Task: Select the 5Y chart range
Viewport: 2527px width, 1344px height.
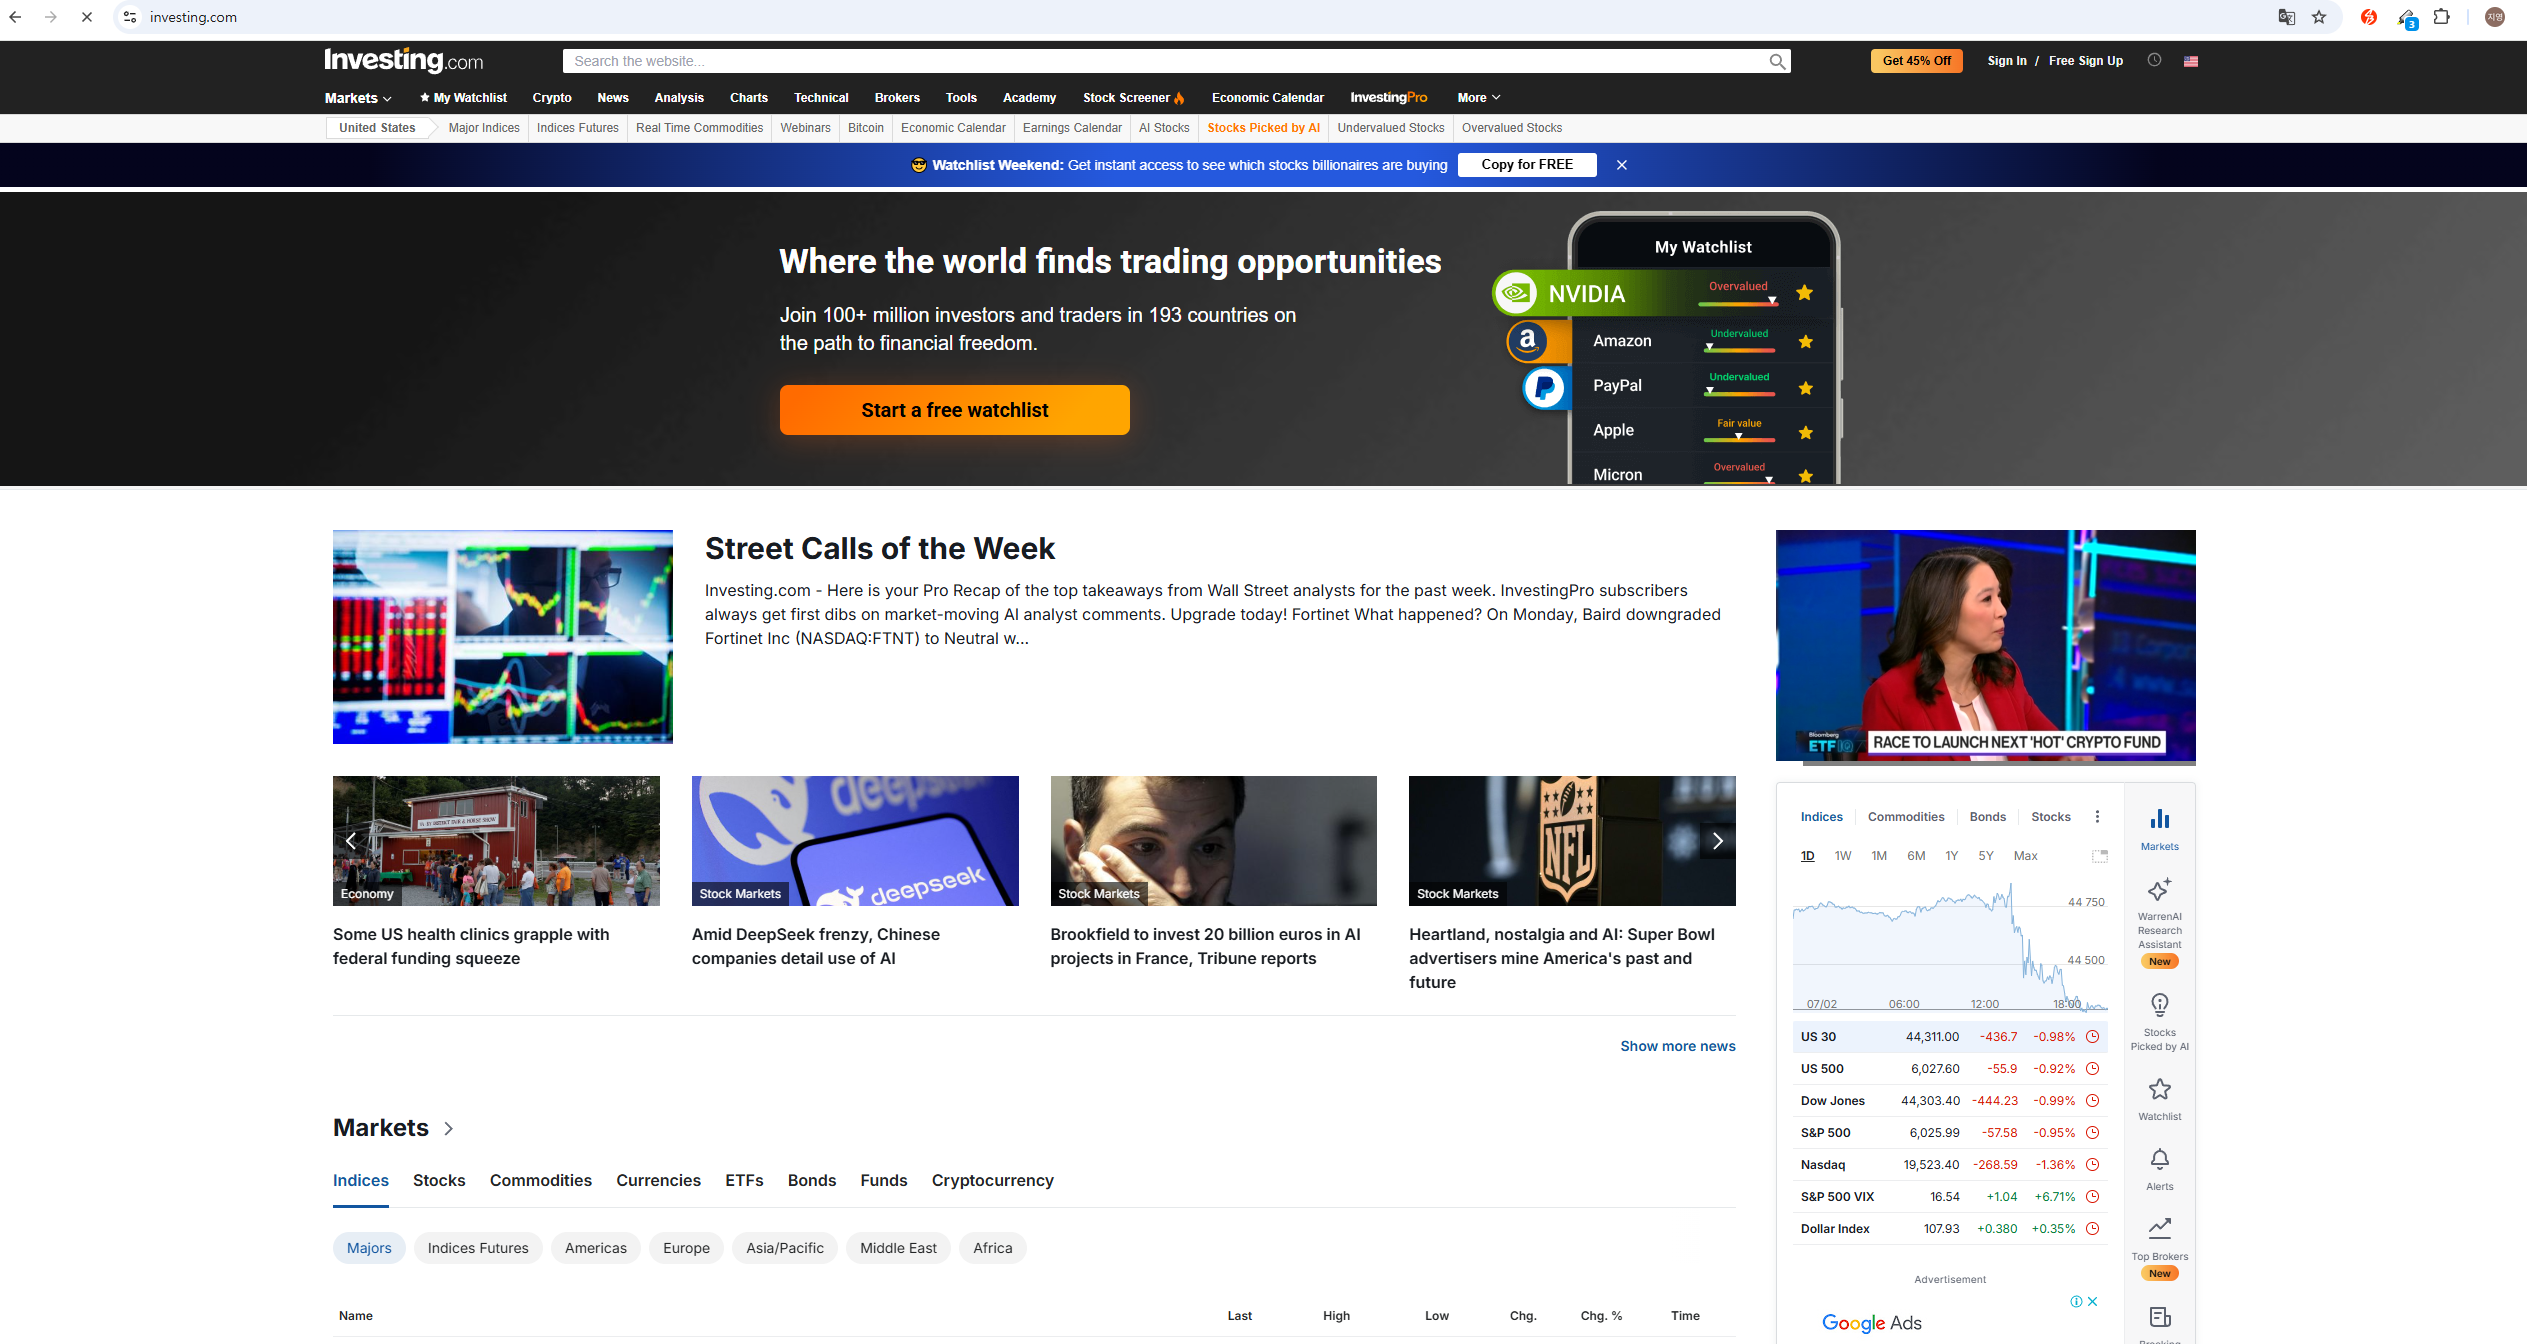Action: coord(1986,856)
